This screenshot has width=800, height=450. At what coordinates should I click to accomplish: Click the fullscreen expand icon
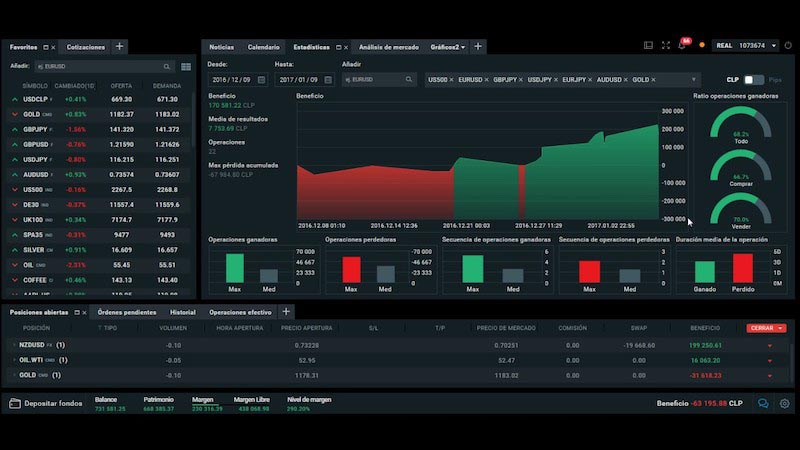pos(666,45)
